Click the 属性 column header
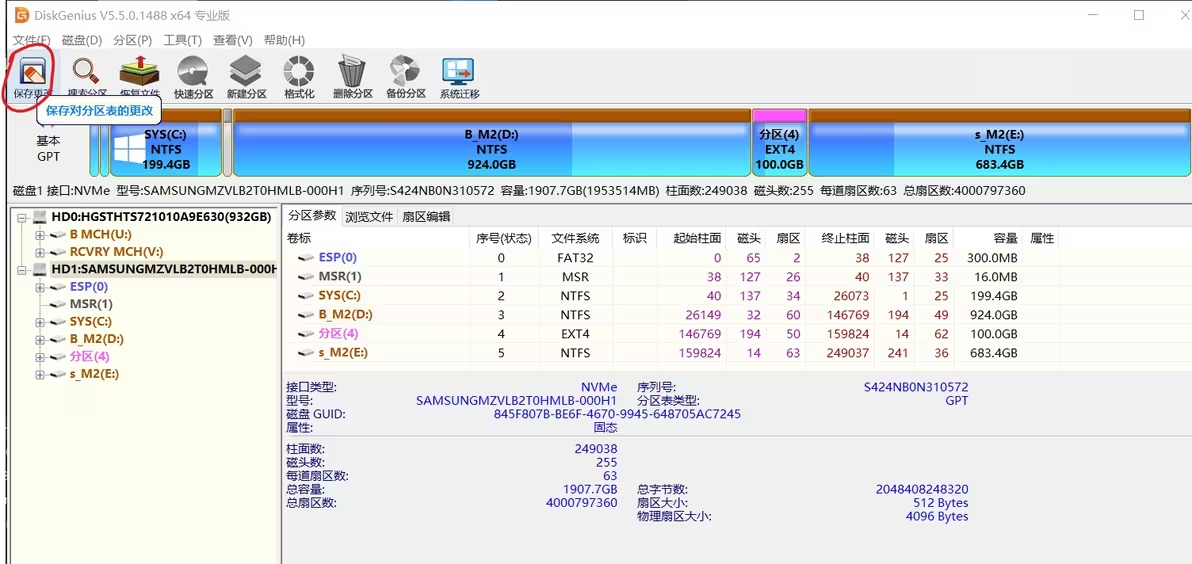This screenshot has height=564, width=1192. coord(1041,238)
